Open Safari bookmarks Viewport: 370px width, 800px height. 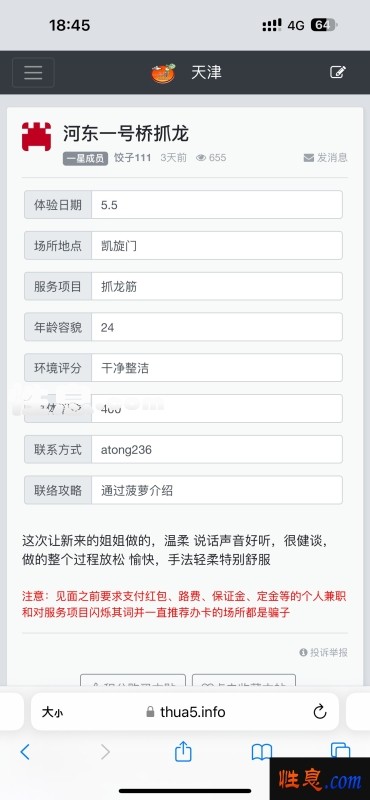pos(262,752)
